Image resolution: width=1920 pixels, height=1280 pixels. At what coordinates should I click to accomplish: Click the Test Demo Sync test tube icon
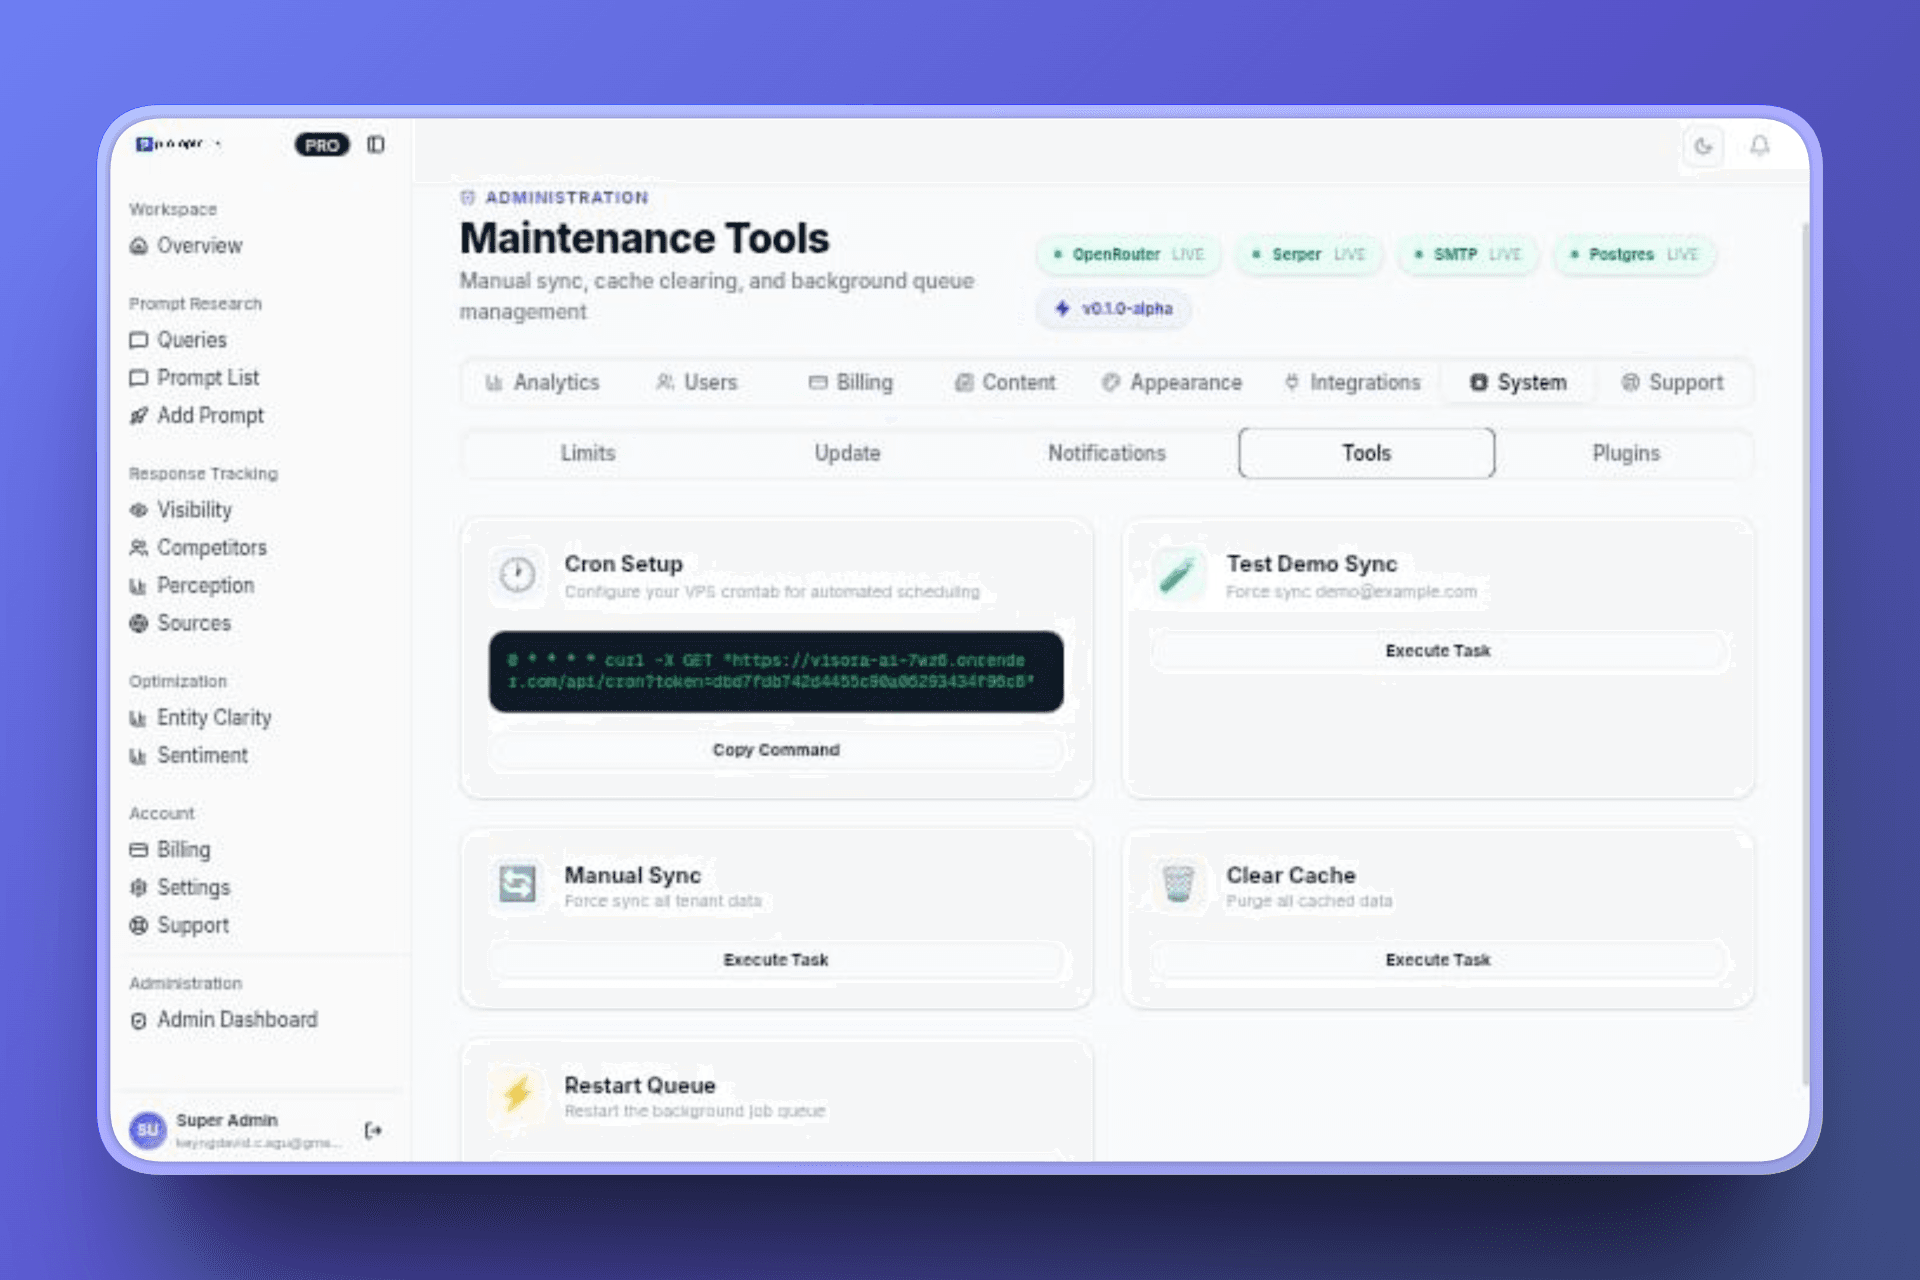coord(1179,575)
